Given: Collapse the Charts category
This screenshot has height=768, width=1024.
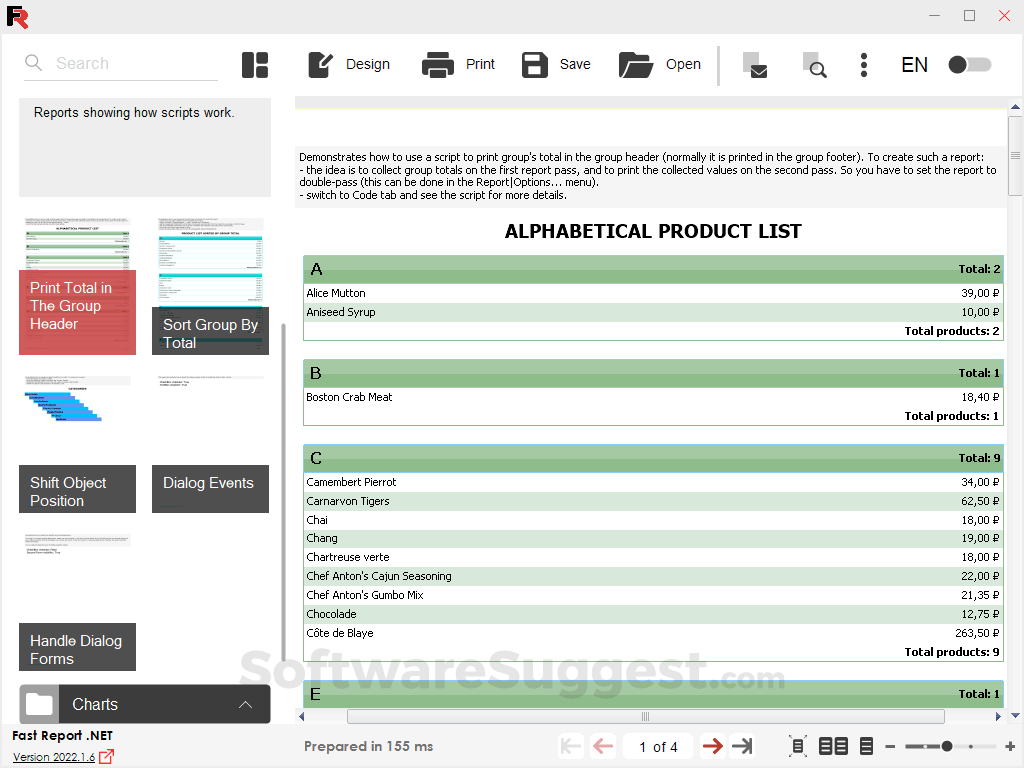Looking at the screenshot, I should pos(245,704).
